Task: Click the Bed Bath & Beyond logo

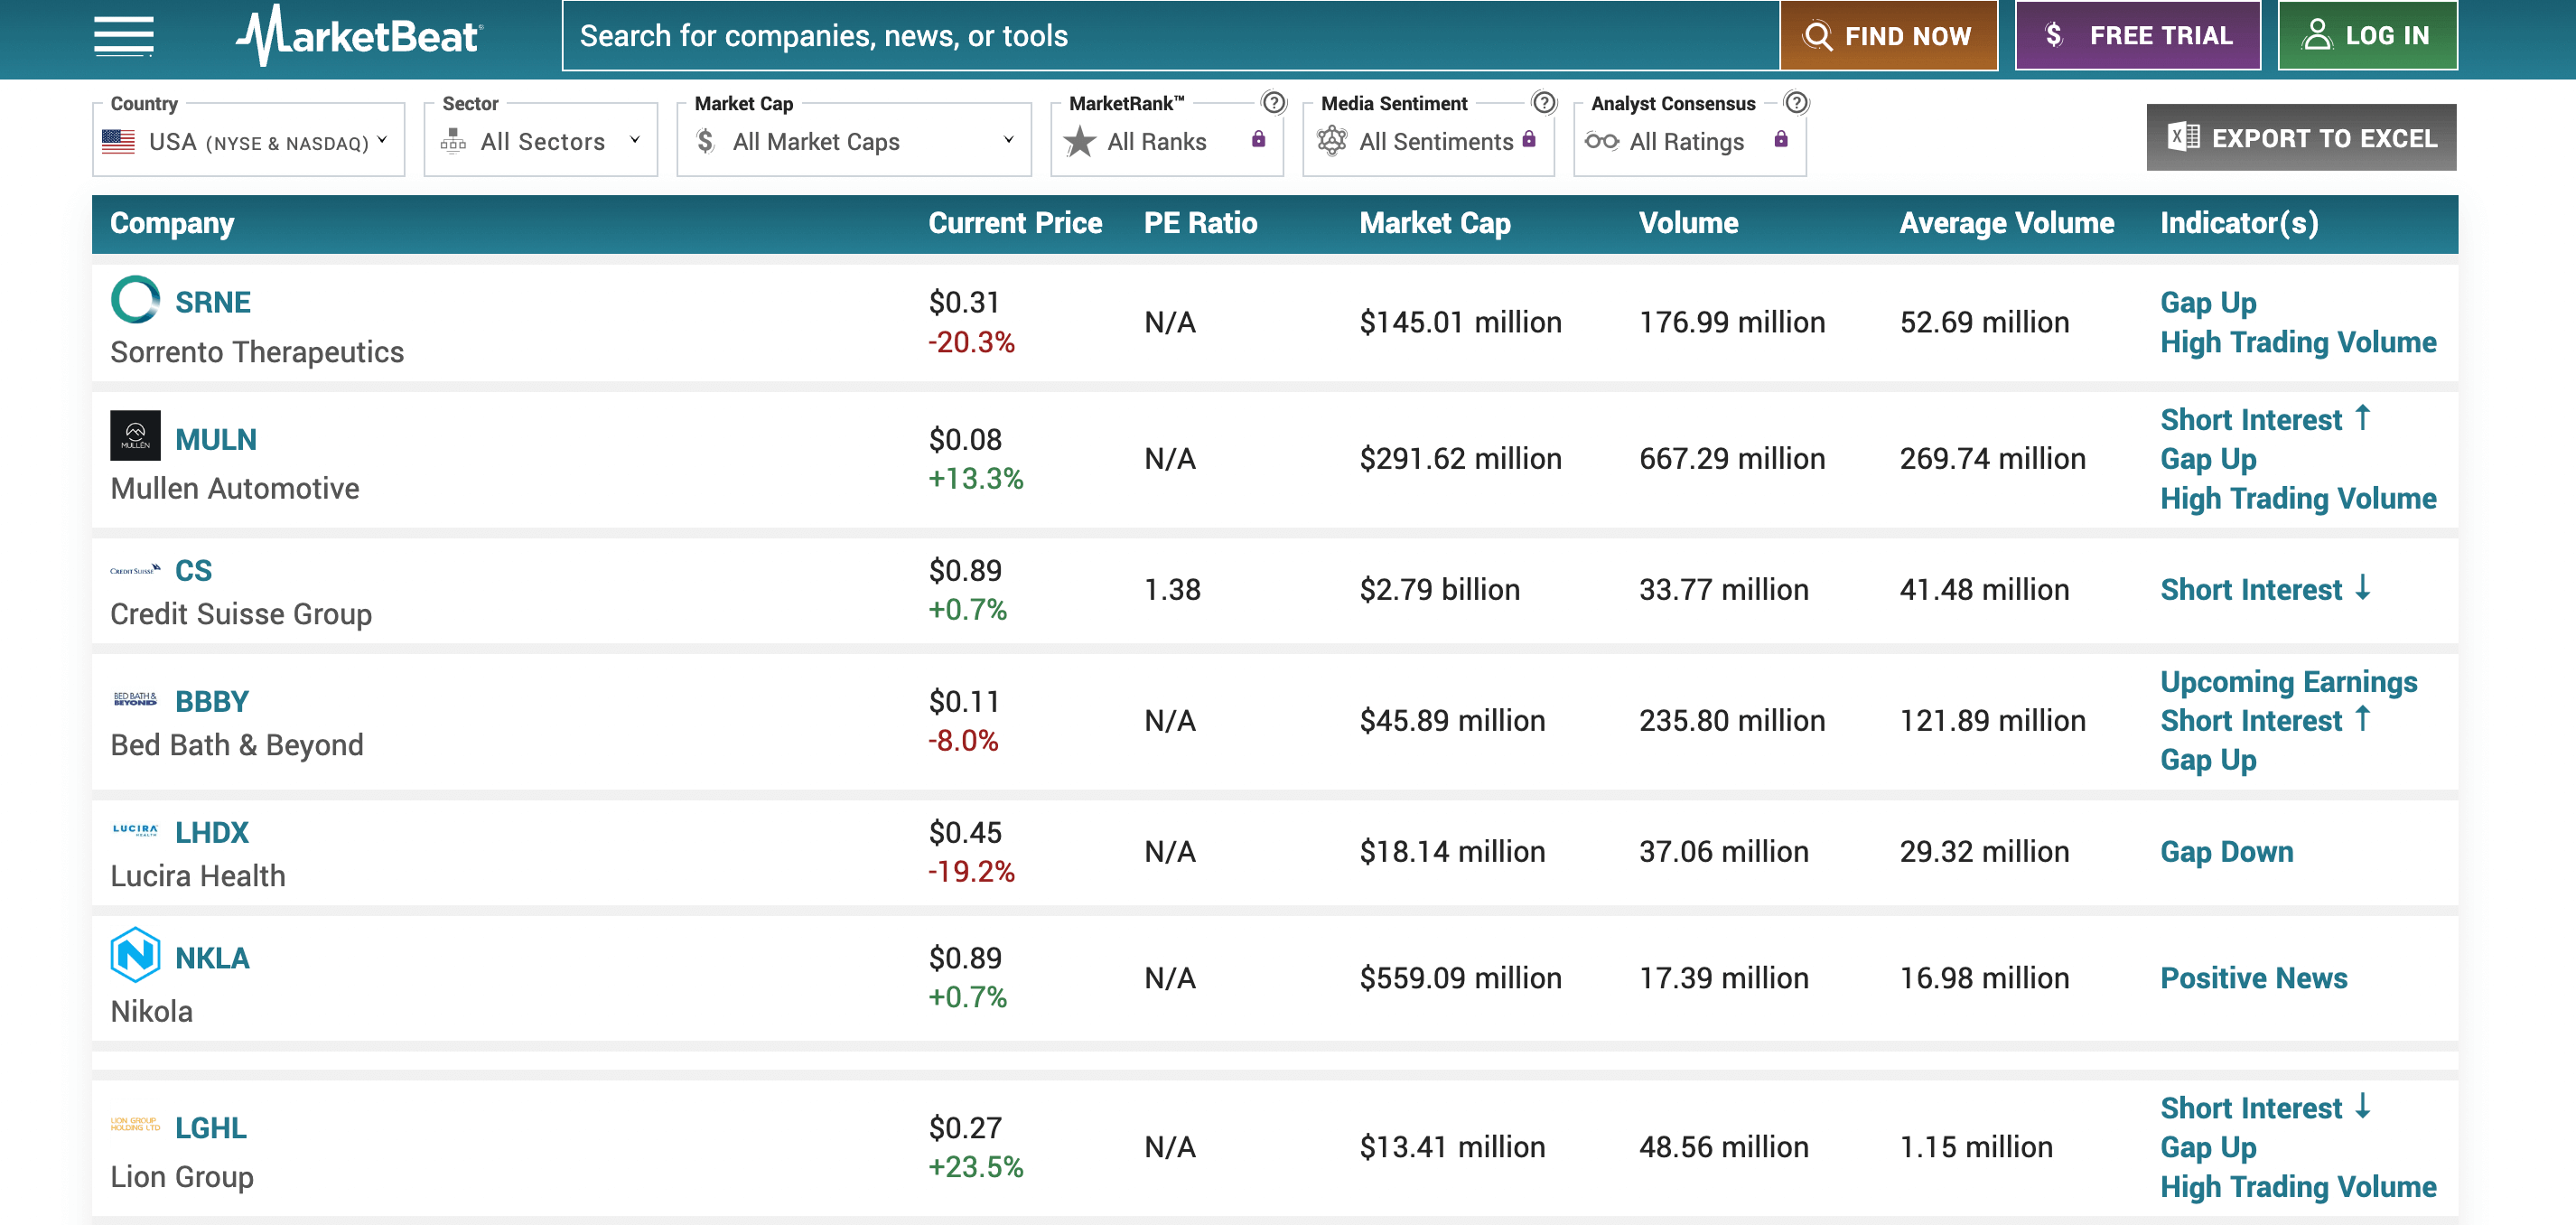Action: pos(135,699)
